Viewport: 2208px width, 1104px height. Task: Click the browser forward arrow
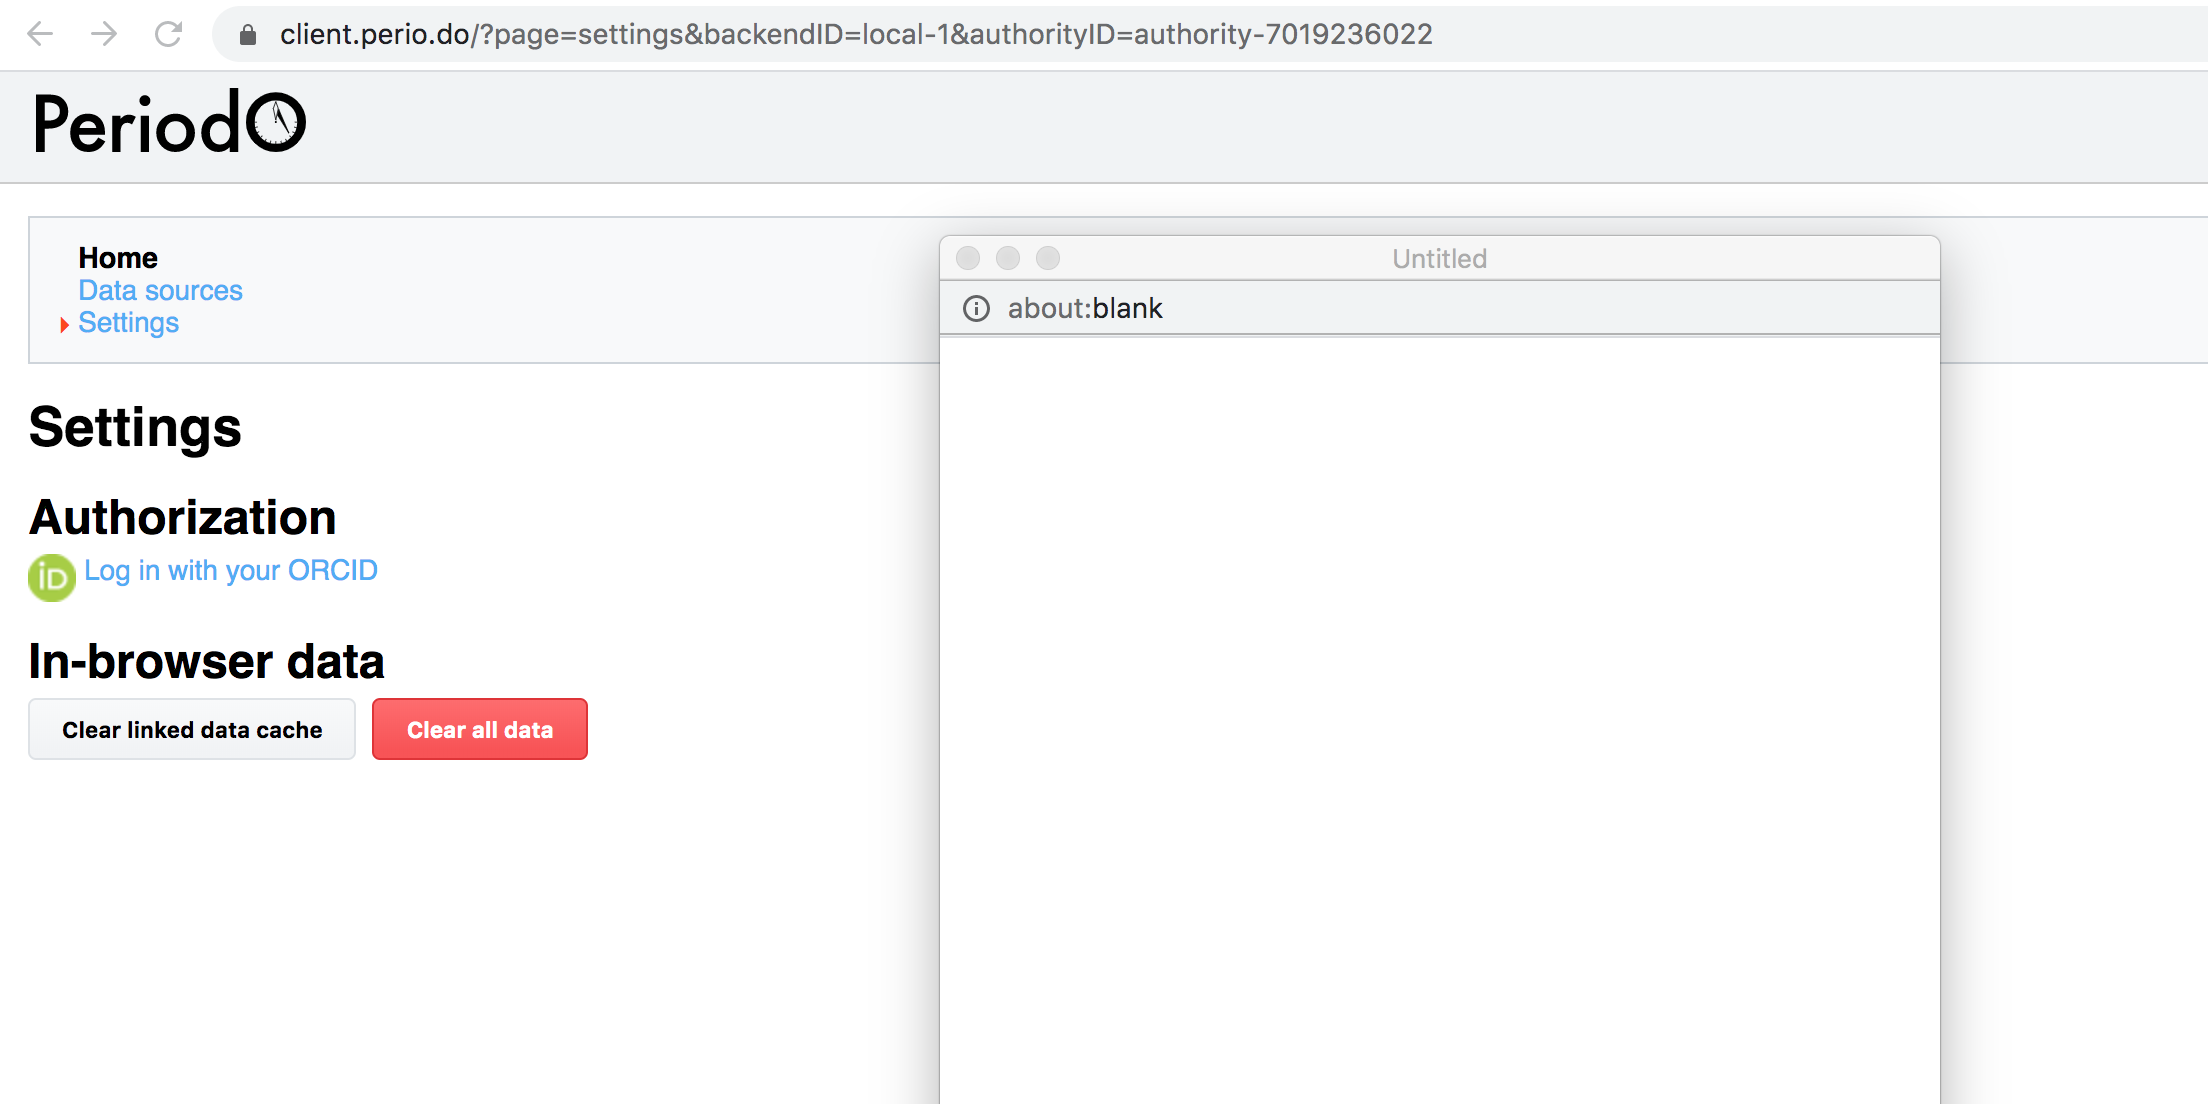[103, 34]
